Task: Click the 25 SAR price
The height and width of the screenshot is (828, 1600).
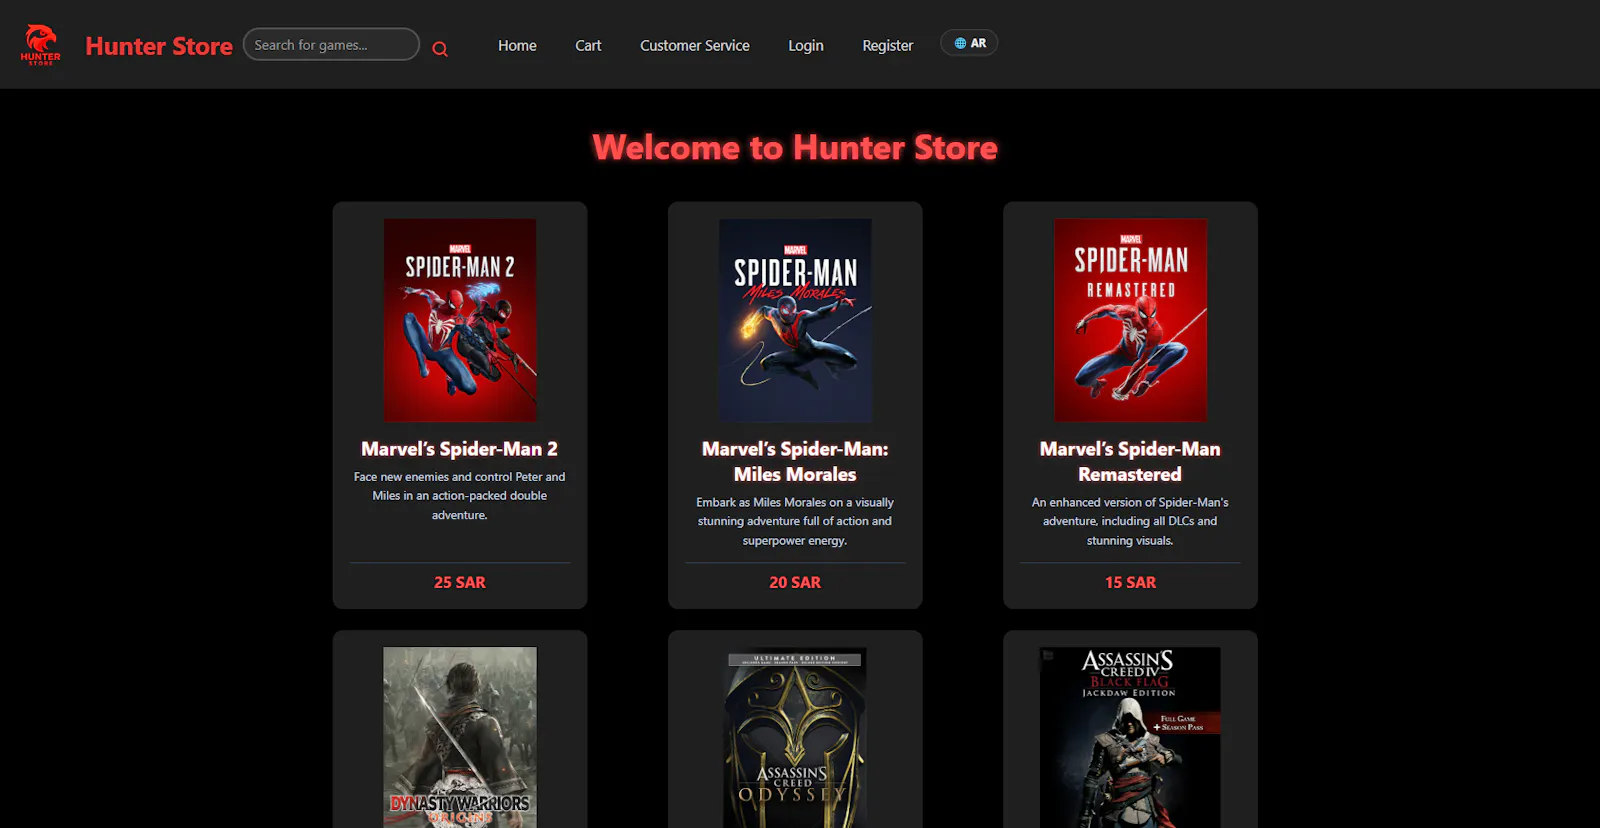Action: click(460, 582)
